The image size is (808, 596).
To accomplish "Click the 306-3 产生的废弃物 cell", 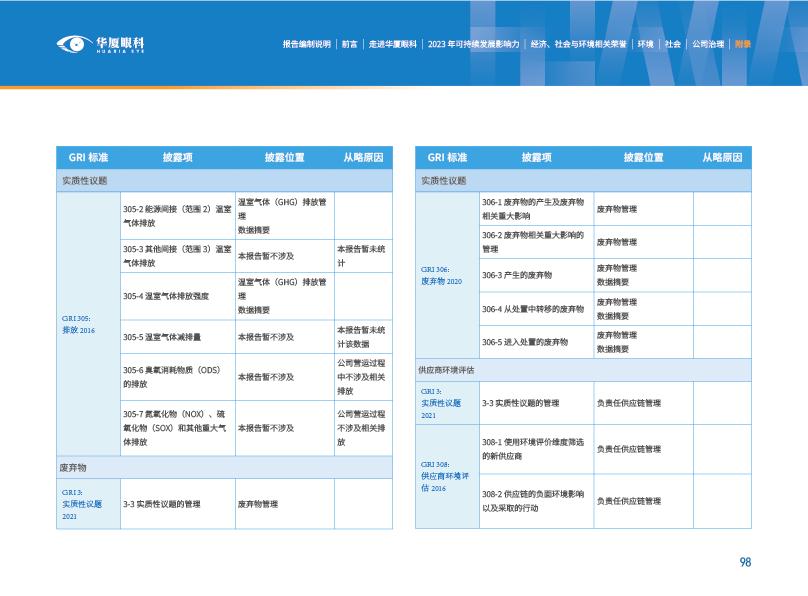I will point(536,275).
